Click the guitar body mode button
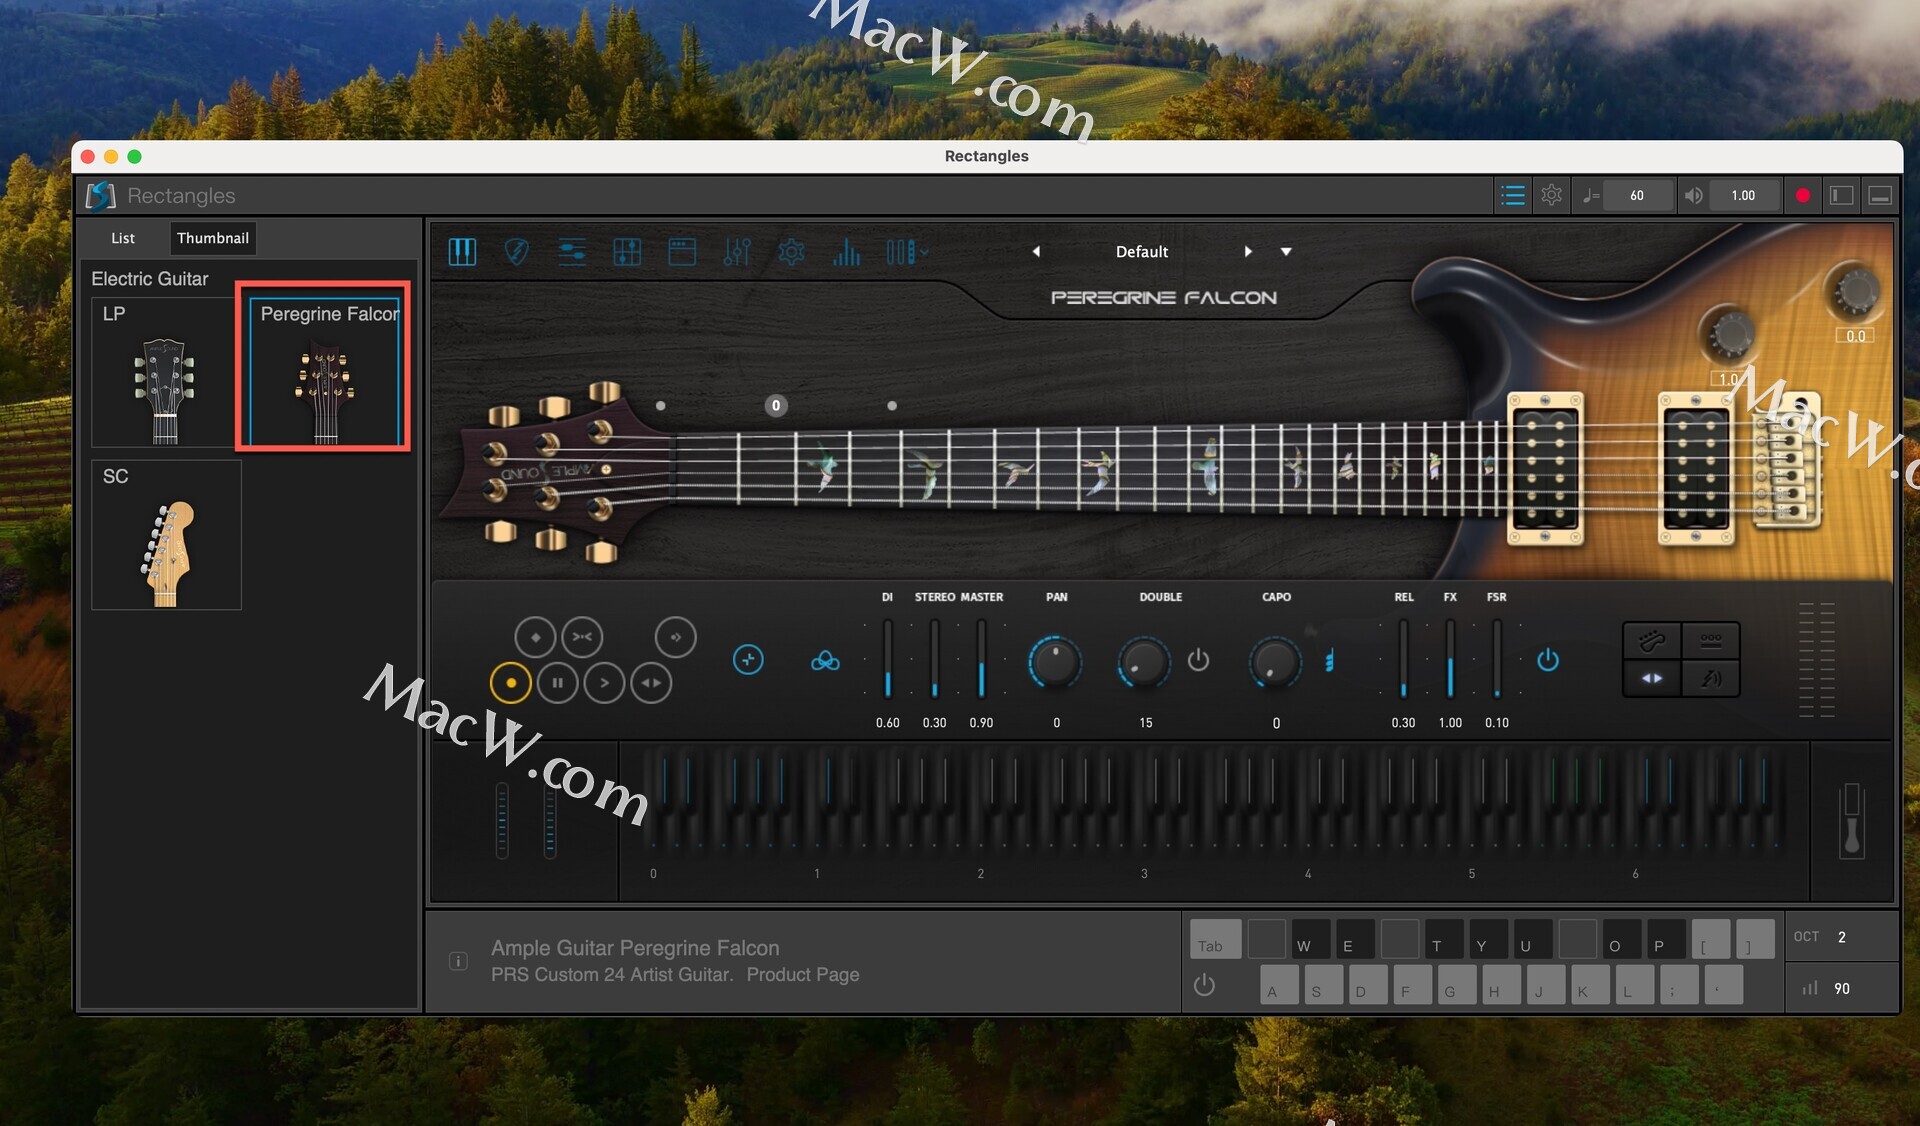 coord(1652,640)
